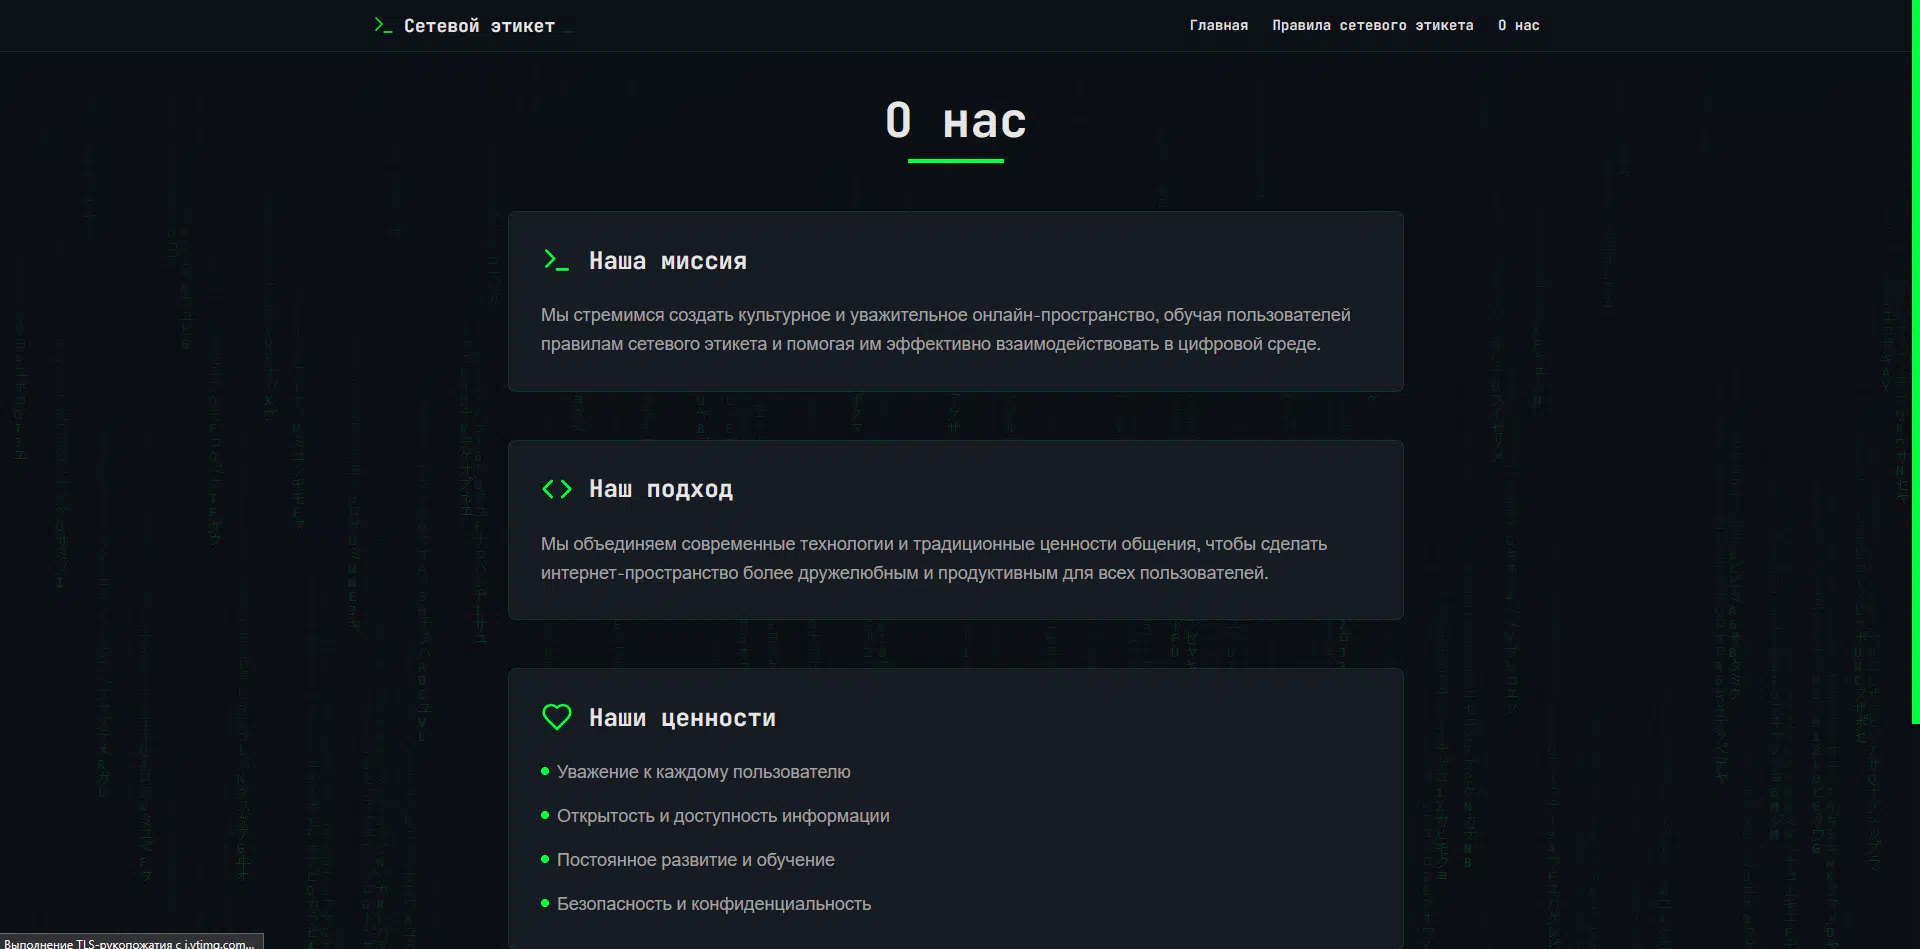Click the heart icon beside Наши ценности
1920x949 pixels.
(x=557, y=717)
